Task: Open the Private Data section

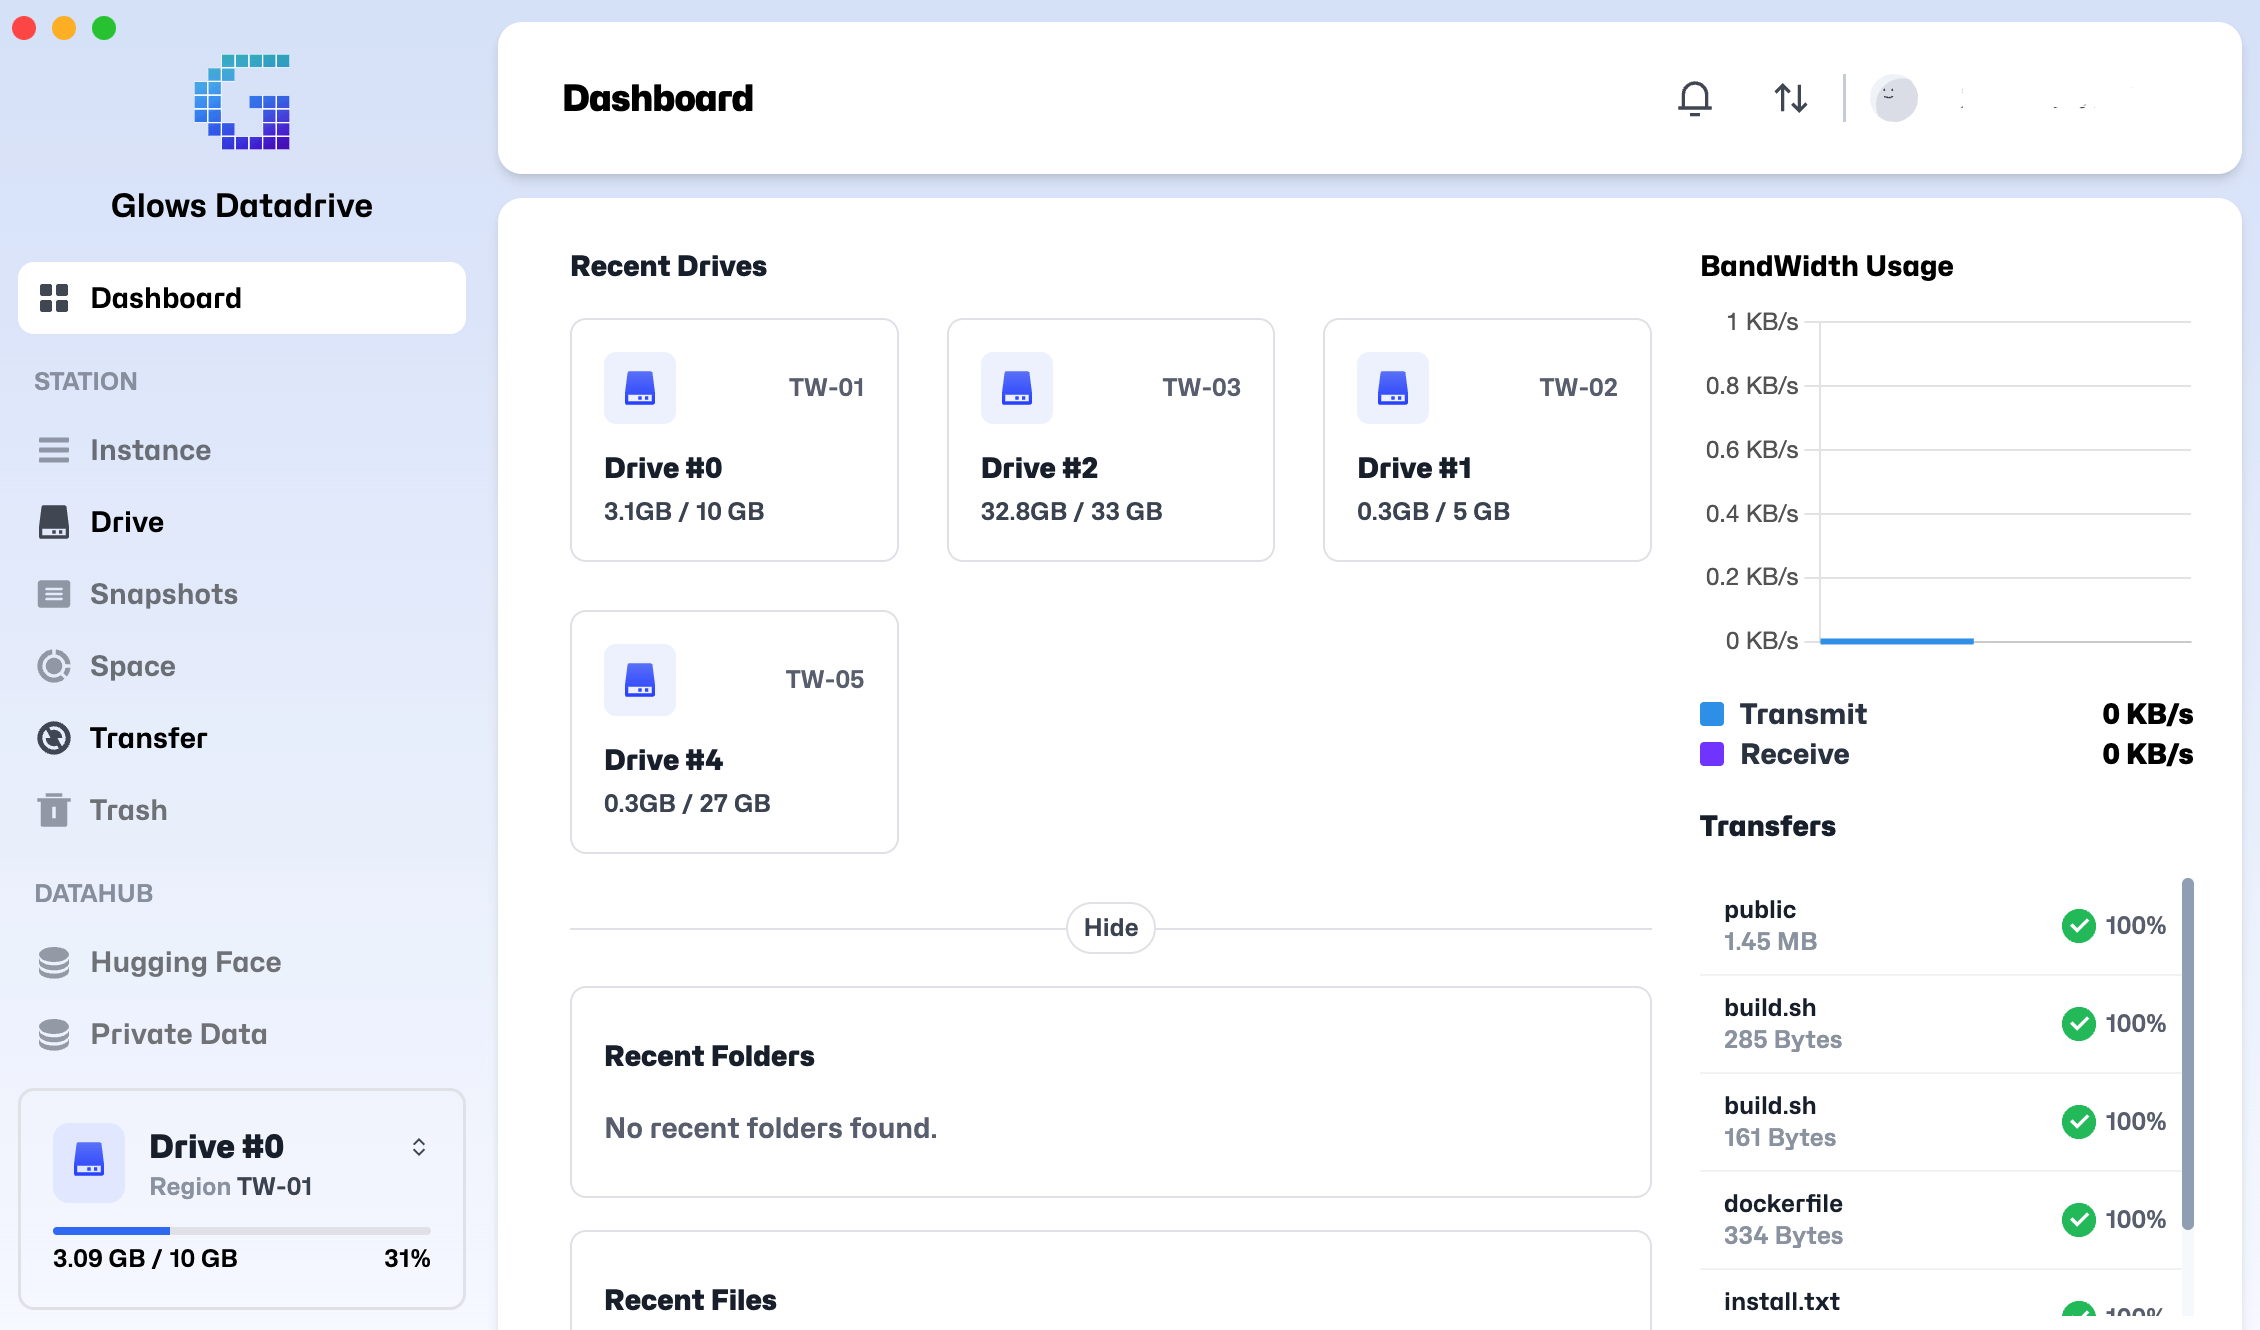Action: click(x=178, y=1034)
